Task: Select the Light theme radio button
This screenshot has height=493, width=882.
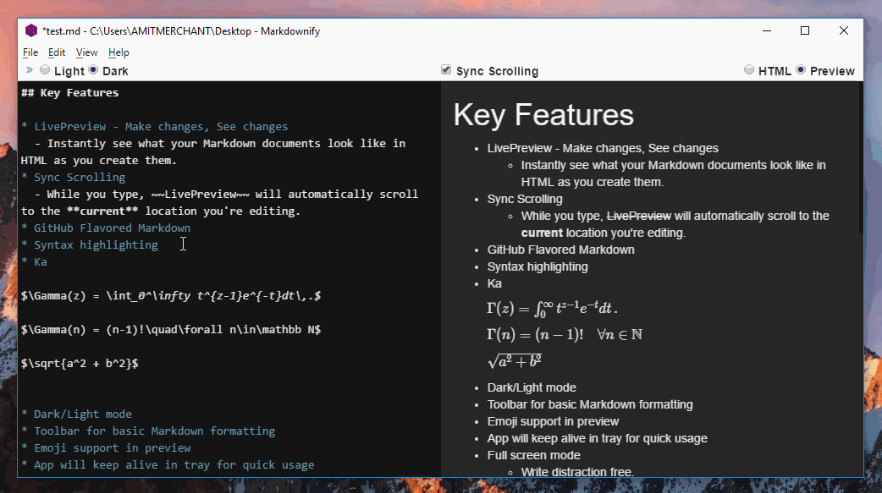Action: click(44, 70)
